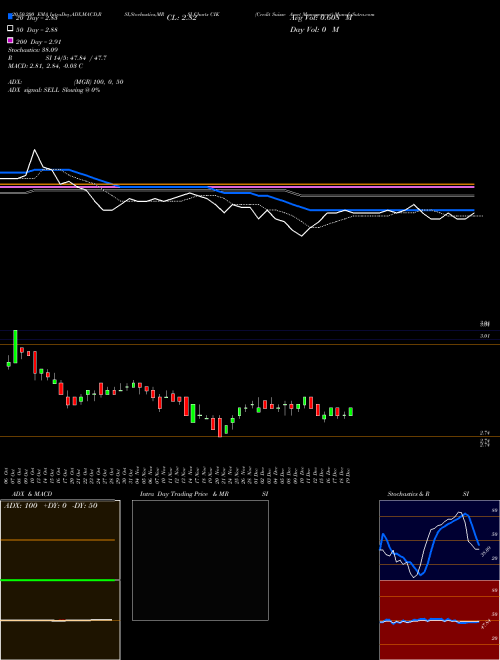Click the 'CL: 2.82' closing price label
The image size is (500, 660).
point(182,18)
